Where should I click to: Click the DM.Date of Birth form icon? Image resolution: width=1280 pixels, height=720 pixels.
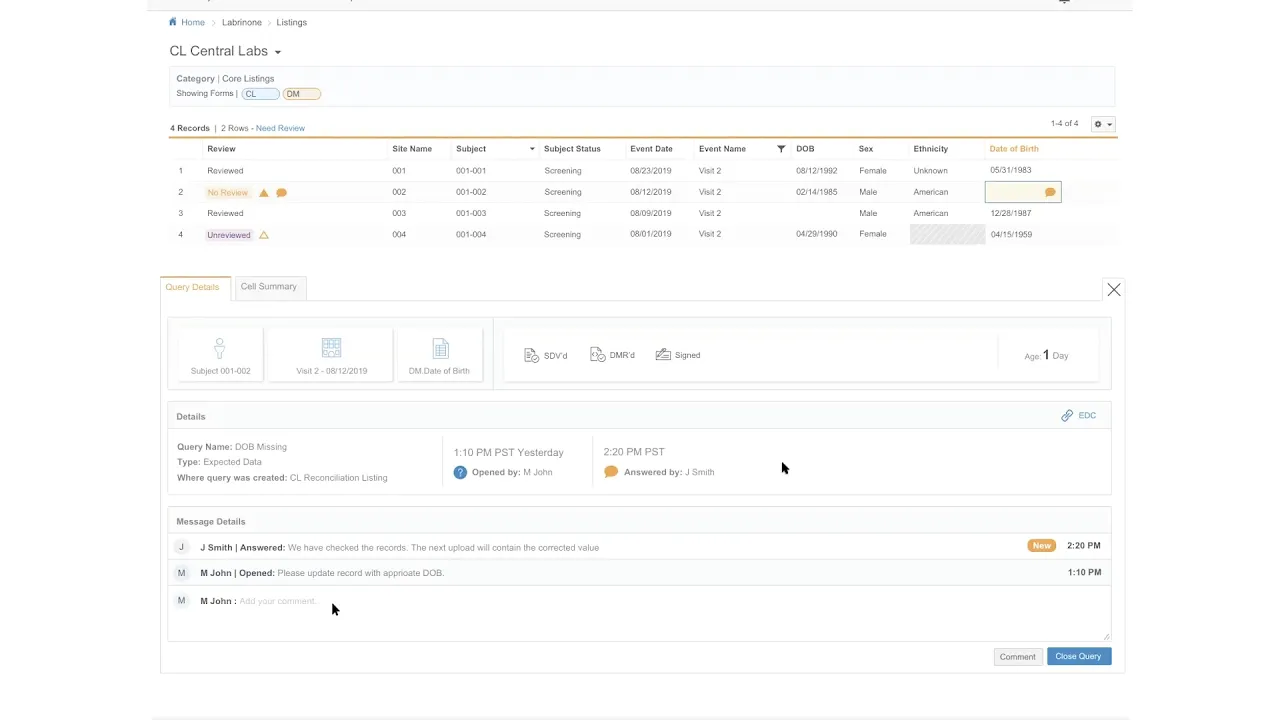click(440, 348)
